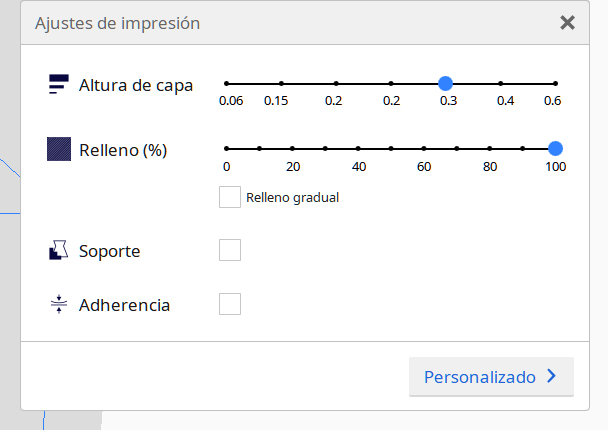Viewport: 608px width, 430px height.
Task: Set layer height slider to 0.4
Action: tap(501, 84)
